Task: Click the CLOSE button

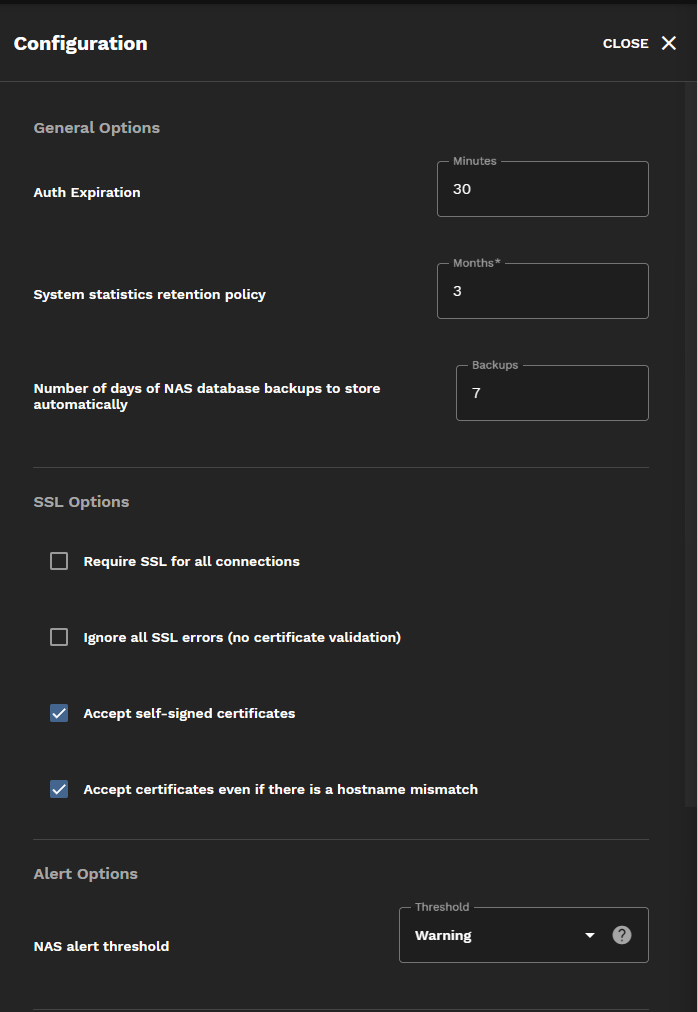Action: point(624,43)
